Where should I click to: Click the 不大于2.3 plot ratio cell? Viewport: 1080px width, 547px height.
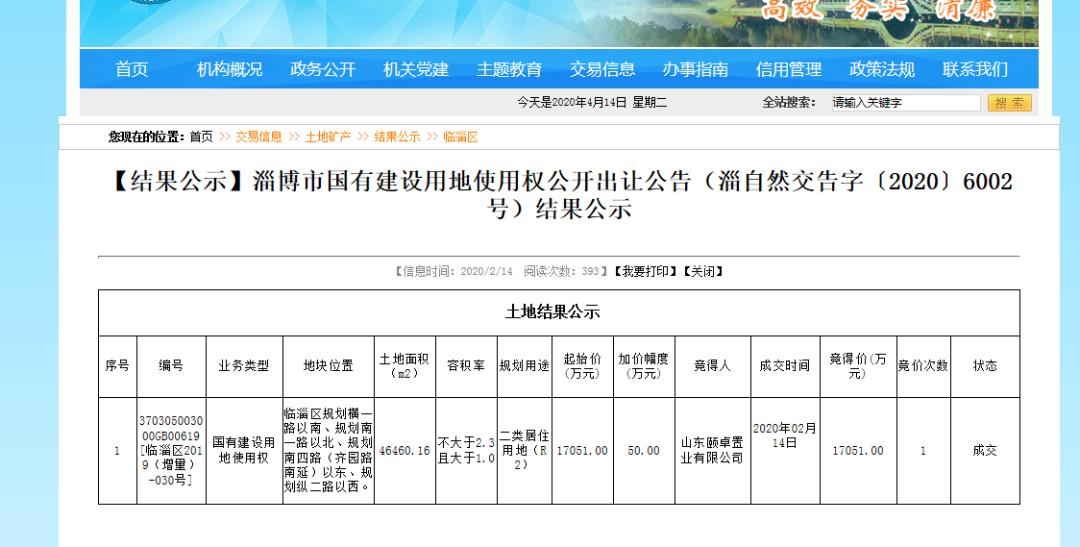pyautogui.click(x=466, y=451)
